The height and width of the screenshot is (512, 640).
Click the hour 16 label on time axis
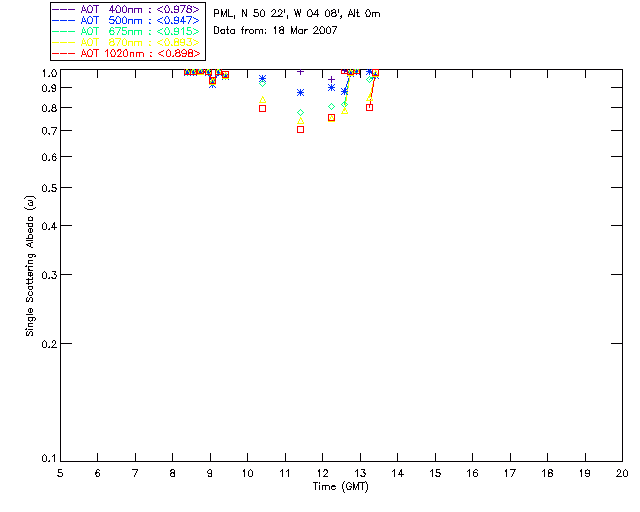click(473, 473)
